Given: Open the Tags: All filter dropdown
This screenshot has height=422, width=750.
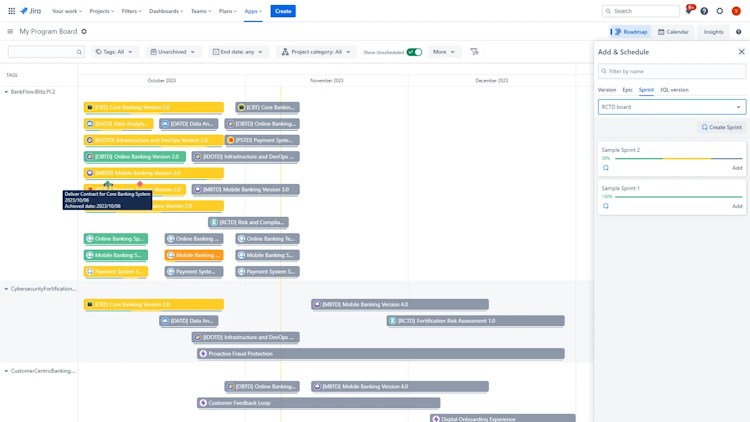Looking at the screenshot, I should point(114,52).
